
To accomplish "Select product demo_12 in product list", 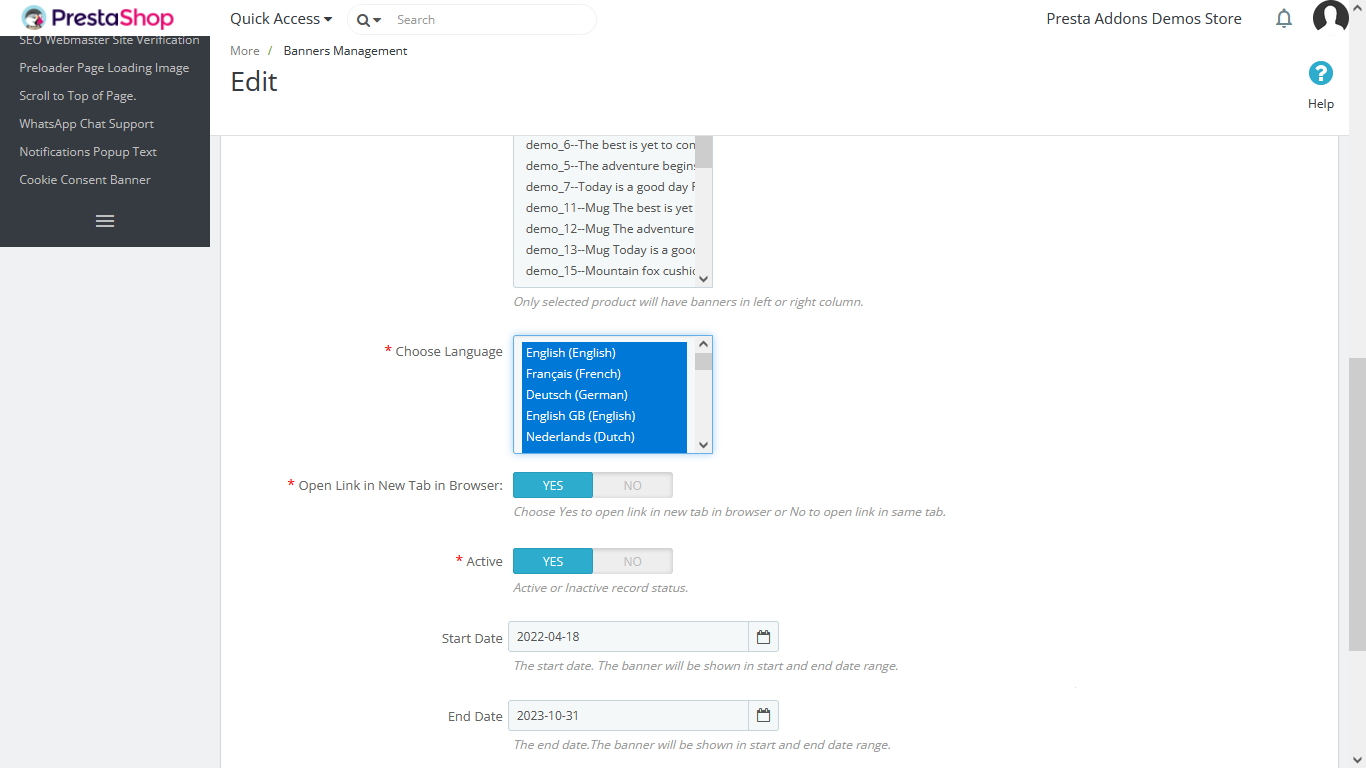I will [609, 229].
